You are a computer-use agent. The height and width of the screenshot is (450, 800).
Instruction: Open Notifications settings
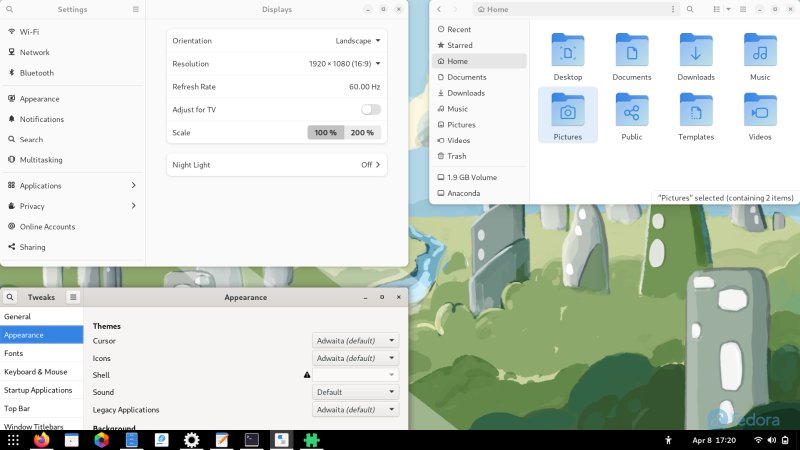(72, 119)
